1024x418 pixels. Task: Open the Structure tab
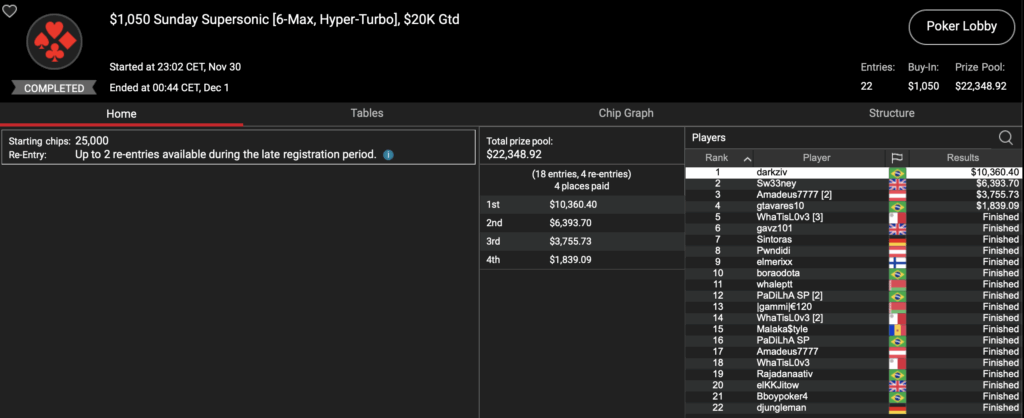click(x=891, y=113)
